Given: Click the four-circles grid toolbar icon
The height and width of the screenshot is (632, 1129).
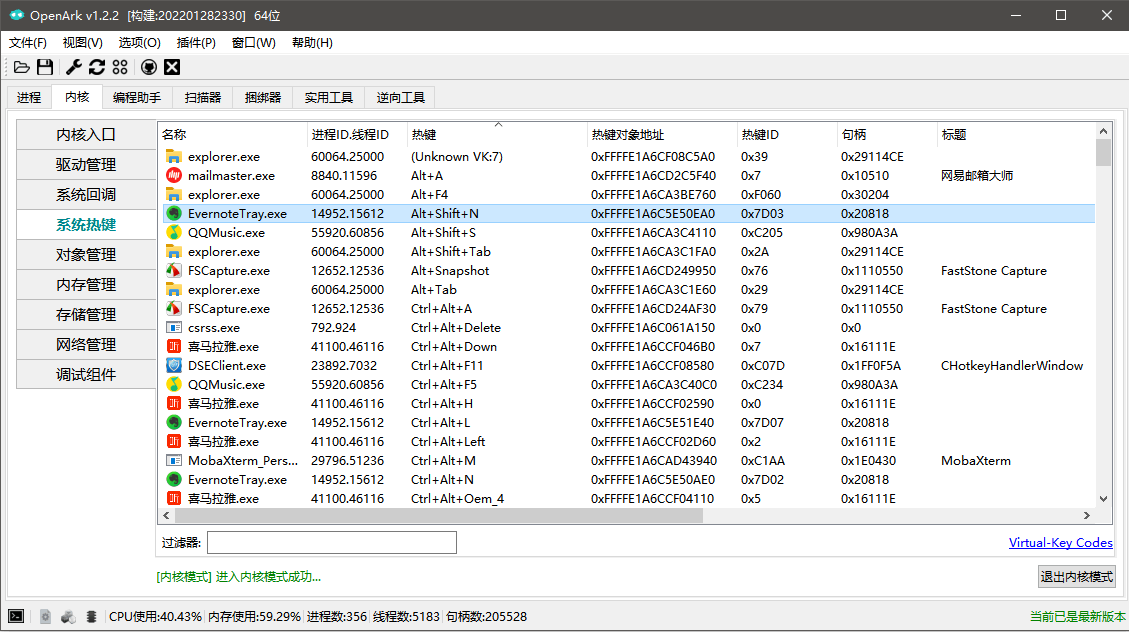Looking at the screenshot, I should (120, 67).
